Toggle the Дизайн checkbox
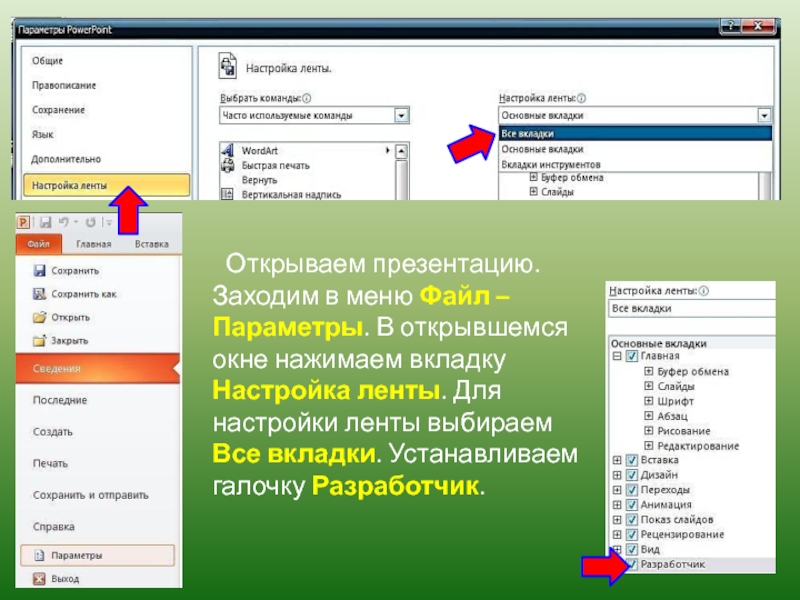Screen dimensions: 800x600 coord(632,475)
